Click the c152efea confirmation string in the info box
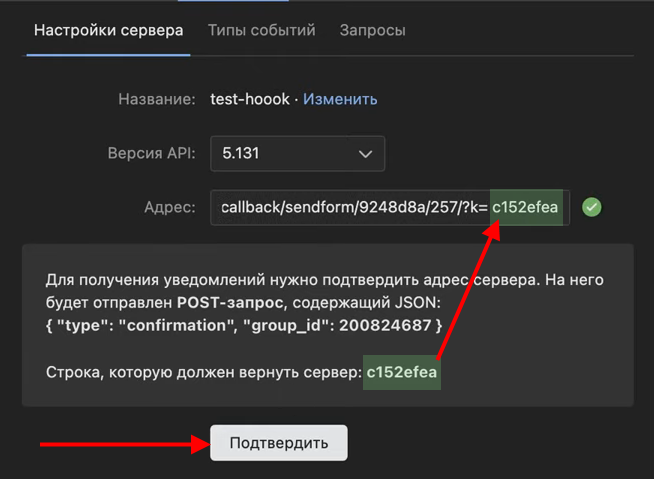The width and height of the screenshot is (654, 479). pos(402,372)
